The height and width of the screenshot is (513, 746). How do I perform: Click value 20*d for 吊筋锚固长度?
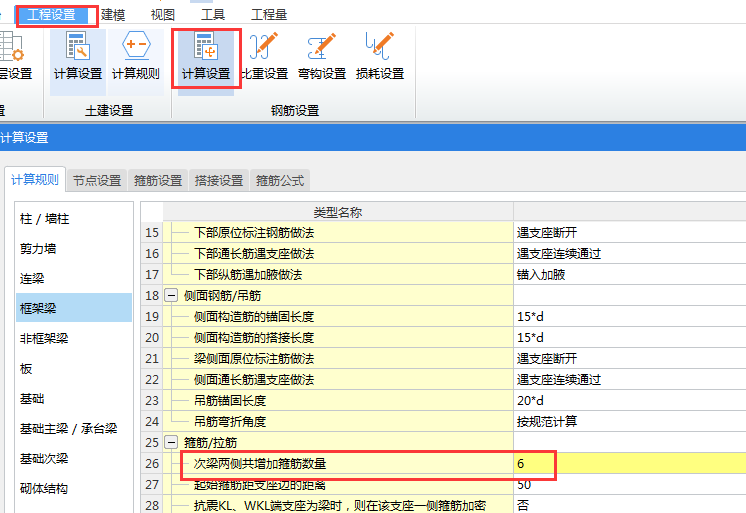coord(530,401)
